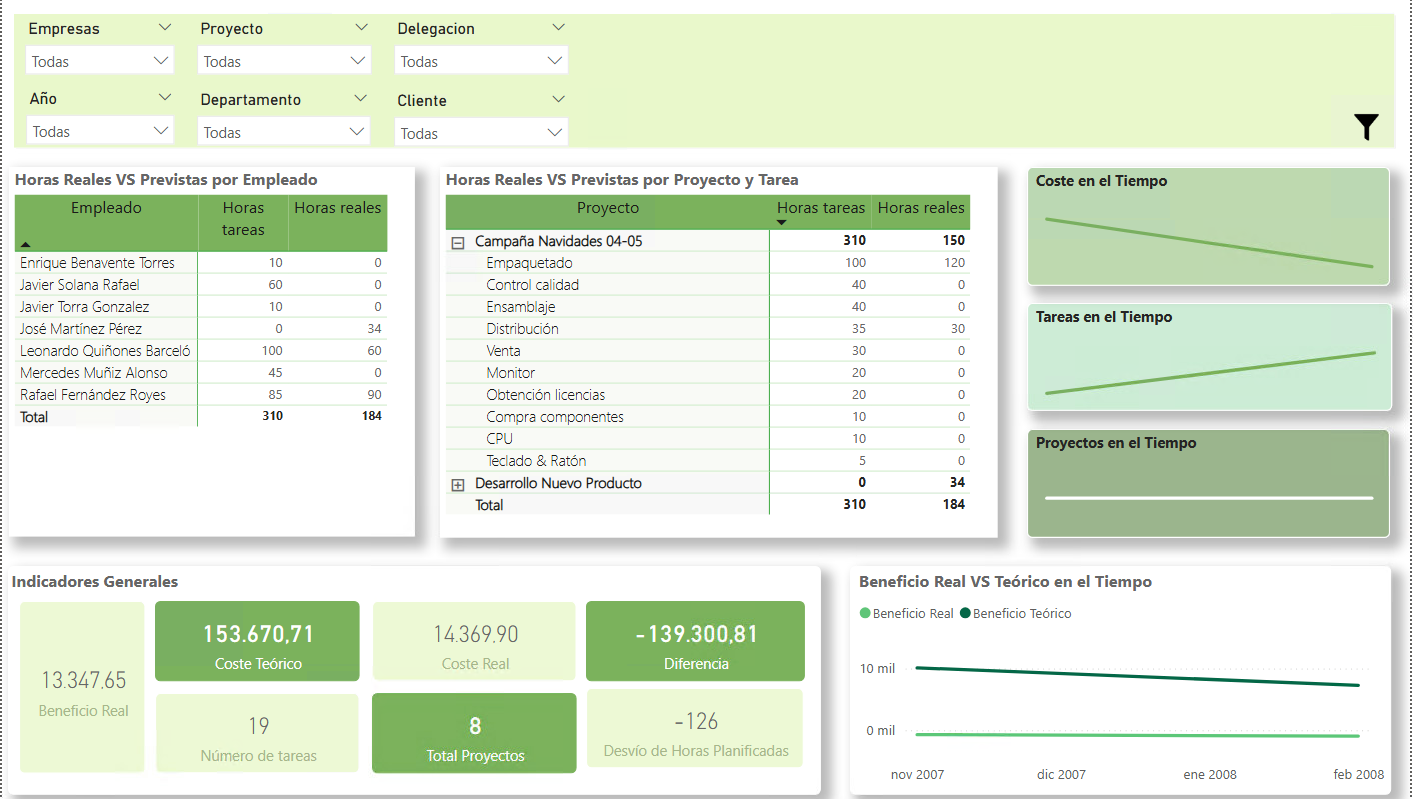
Task: Open the Coste en el Tiempo chart card
Action: pos(1208,227)
